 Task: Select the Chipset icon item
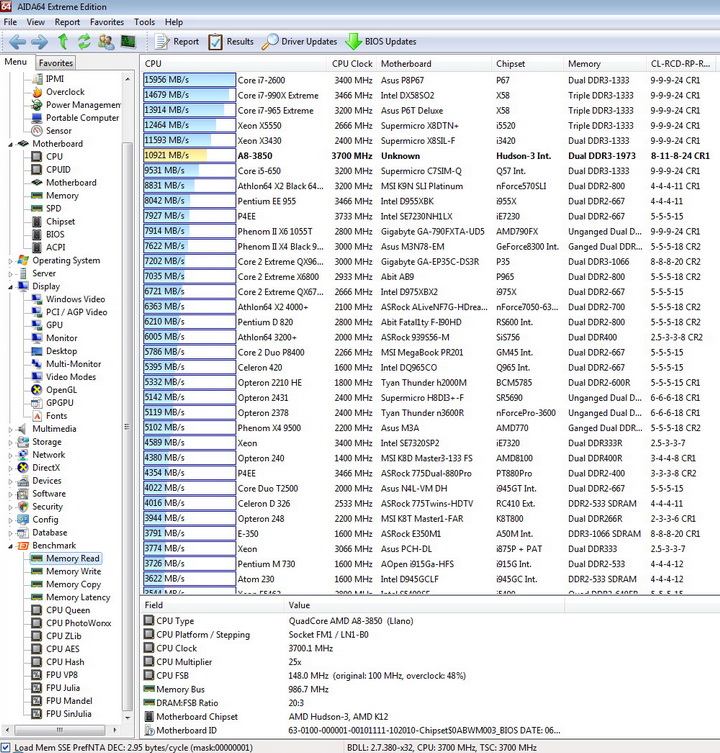coord(37,221)
